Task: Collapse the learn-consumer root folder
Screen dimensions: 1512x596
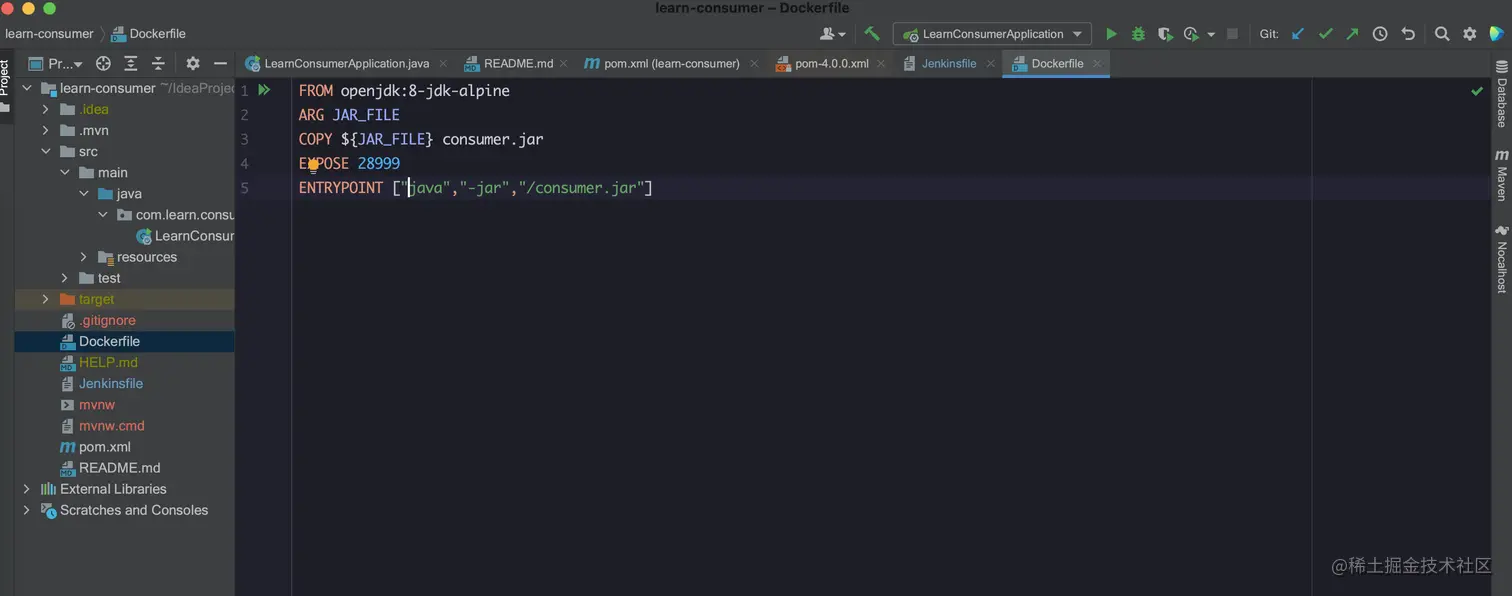Action: coord(27,88)
